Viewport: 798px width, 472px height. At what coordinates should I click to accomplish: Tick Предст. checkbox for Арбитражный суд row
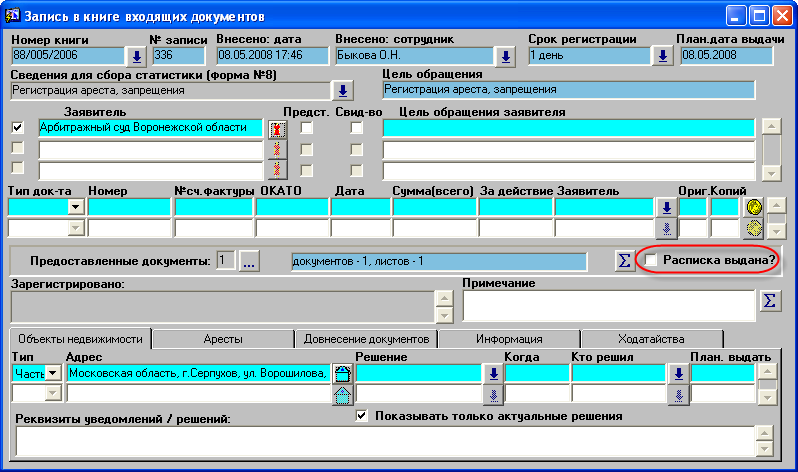pyautogui.click(x=306, y=128)
